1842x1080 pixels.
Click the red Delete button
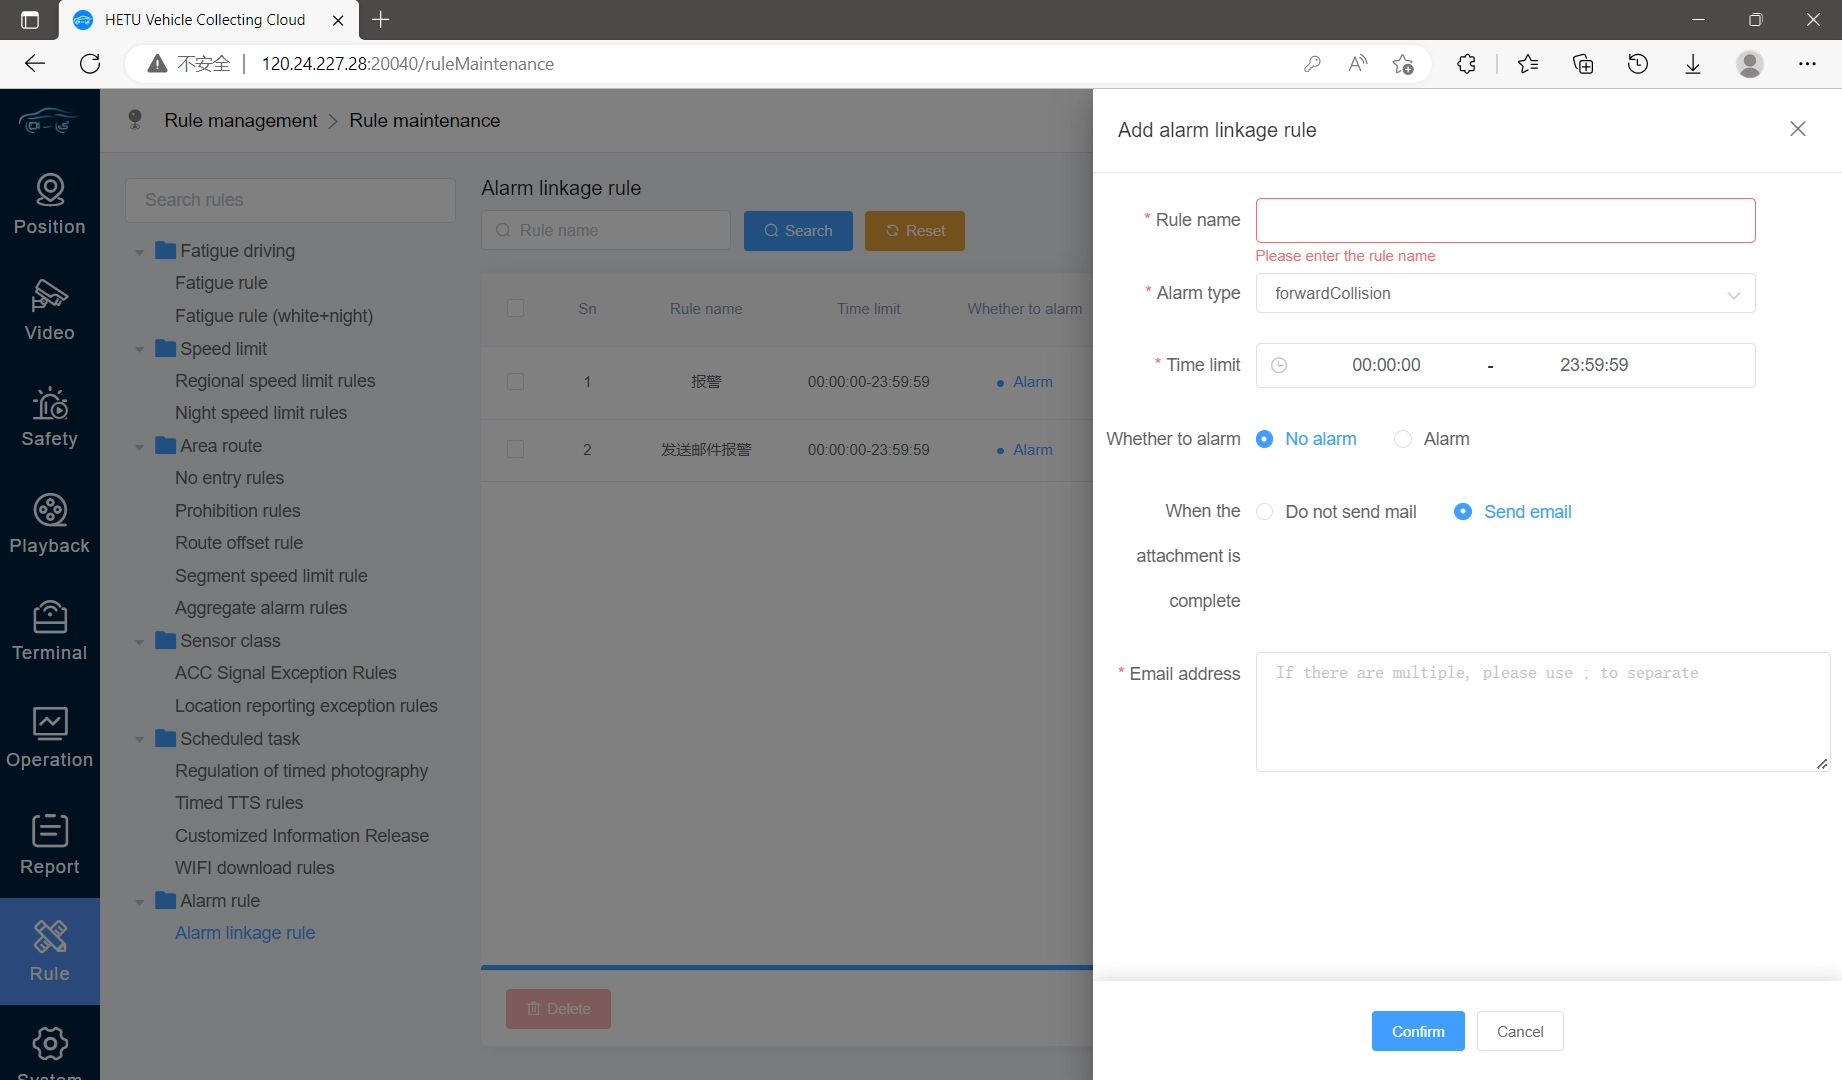click(x=558, y=1009)
